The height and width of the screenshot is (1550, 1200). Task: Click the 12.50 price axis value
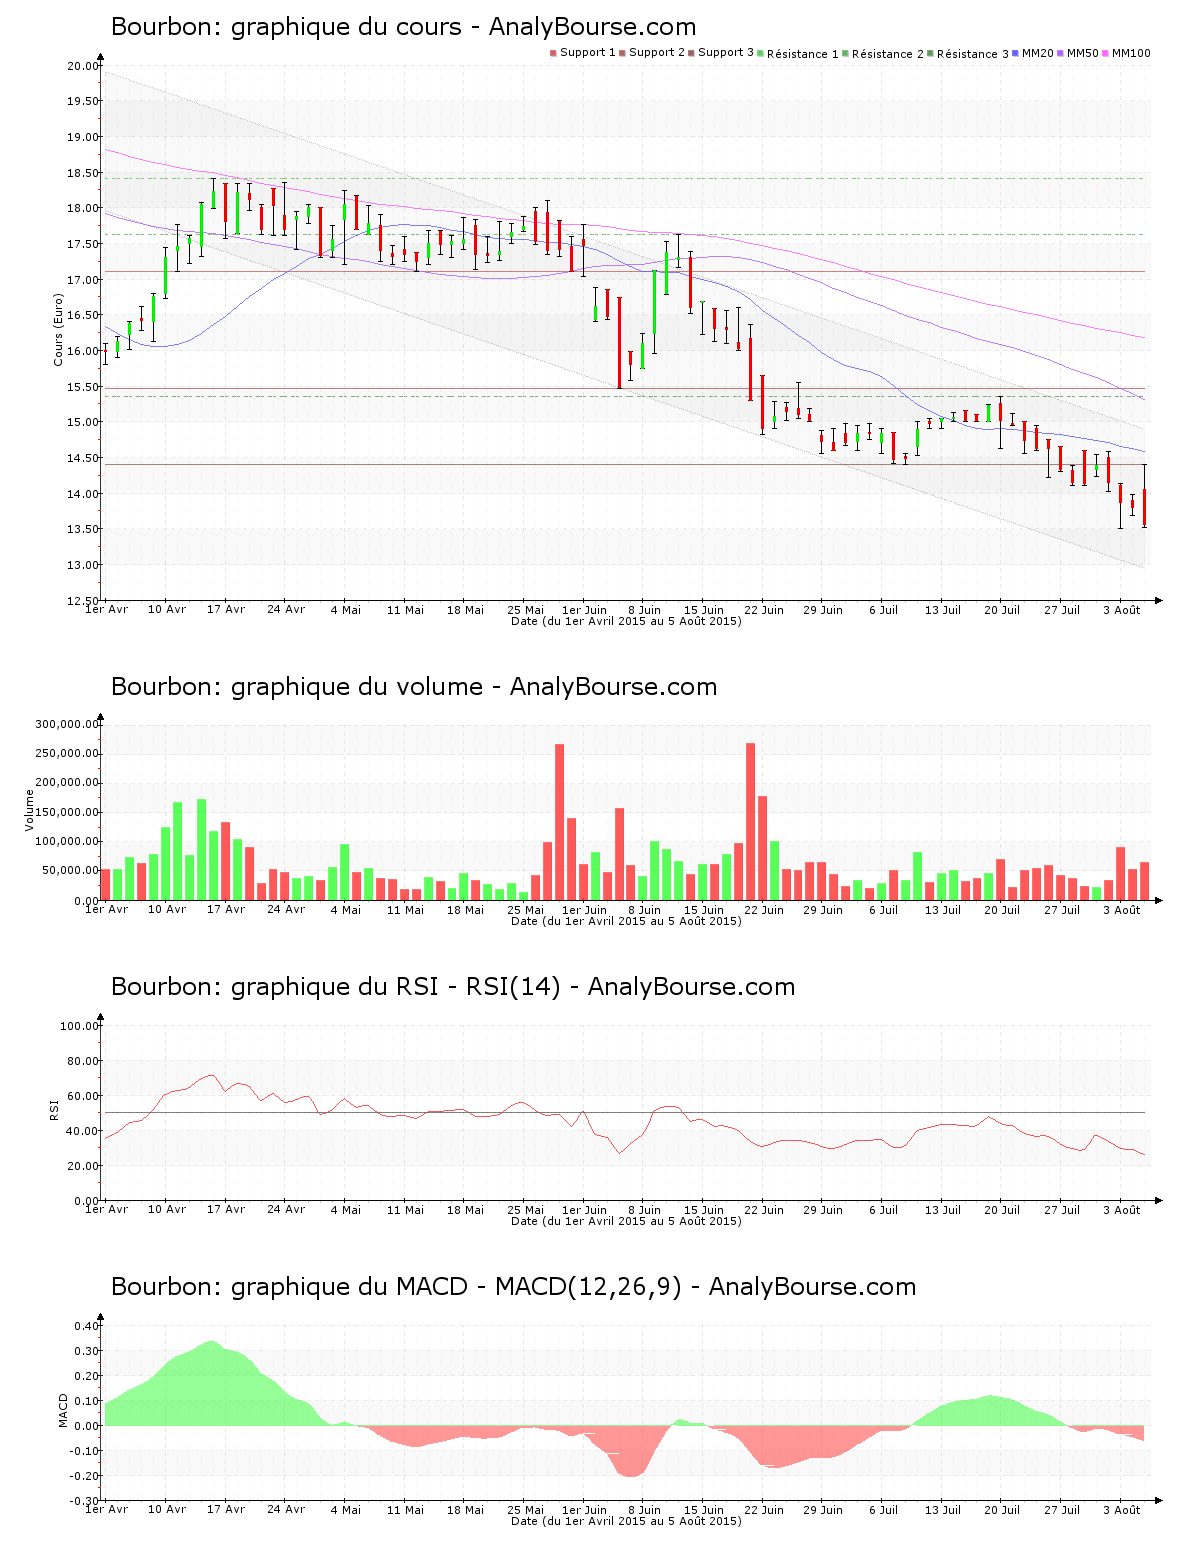point(83,601)
